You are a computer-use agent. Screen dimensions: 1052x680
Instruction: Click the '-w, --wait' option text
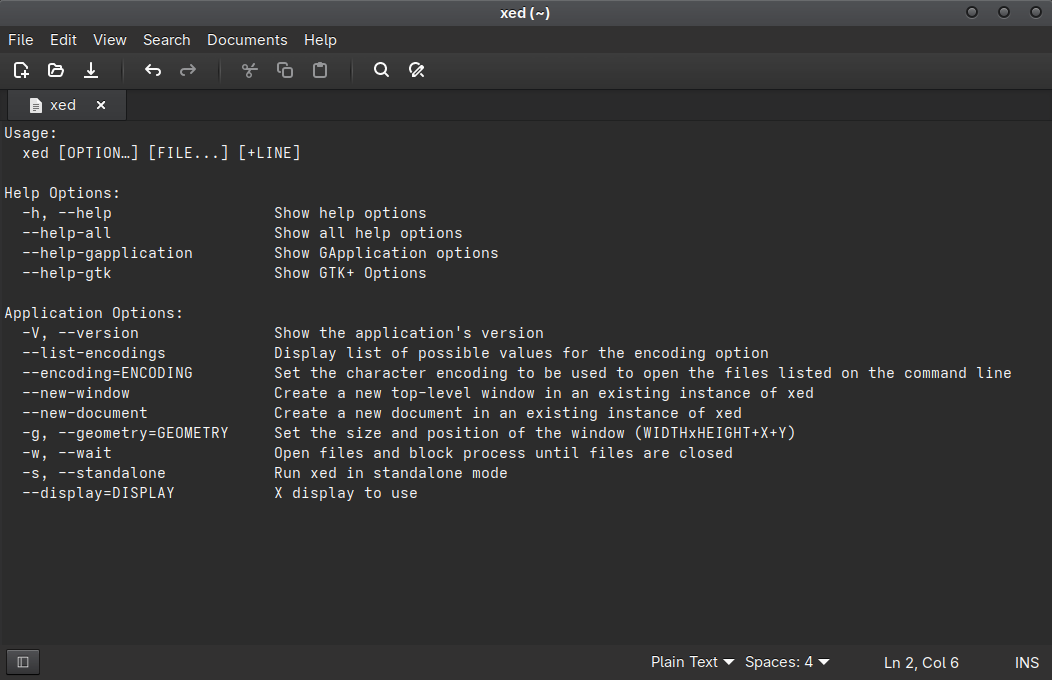(66, 453)
